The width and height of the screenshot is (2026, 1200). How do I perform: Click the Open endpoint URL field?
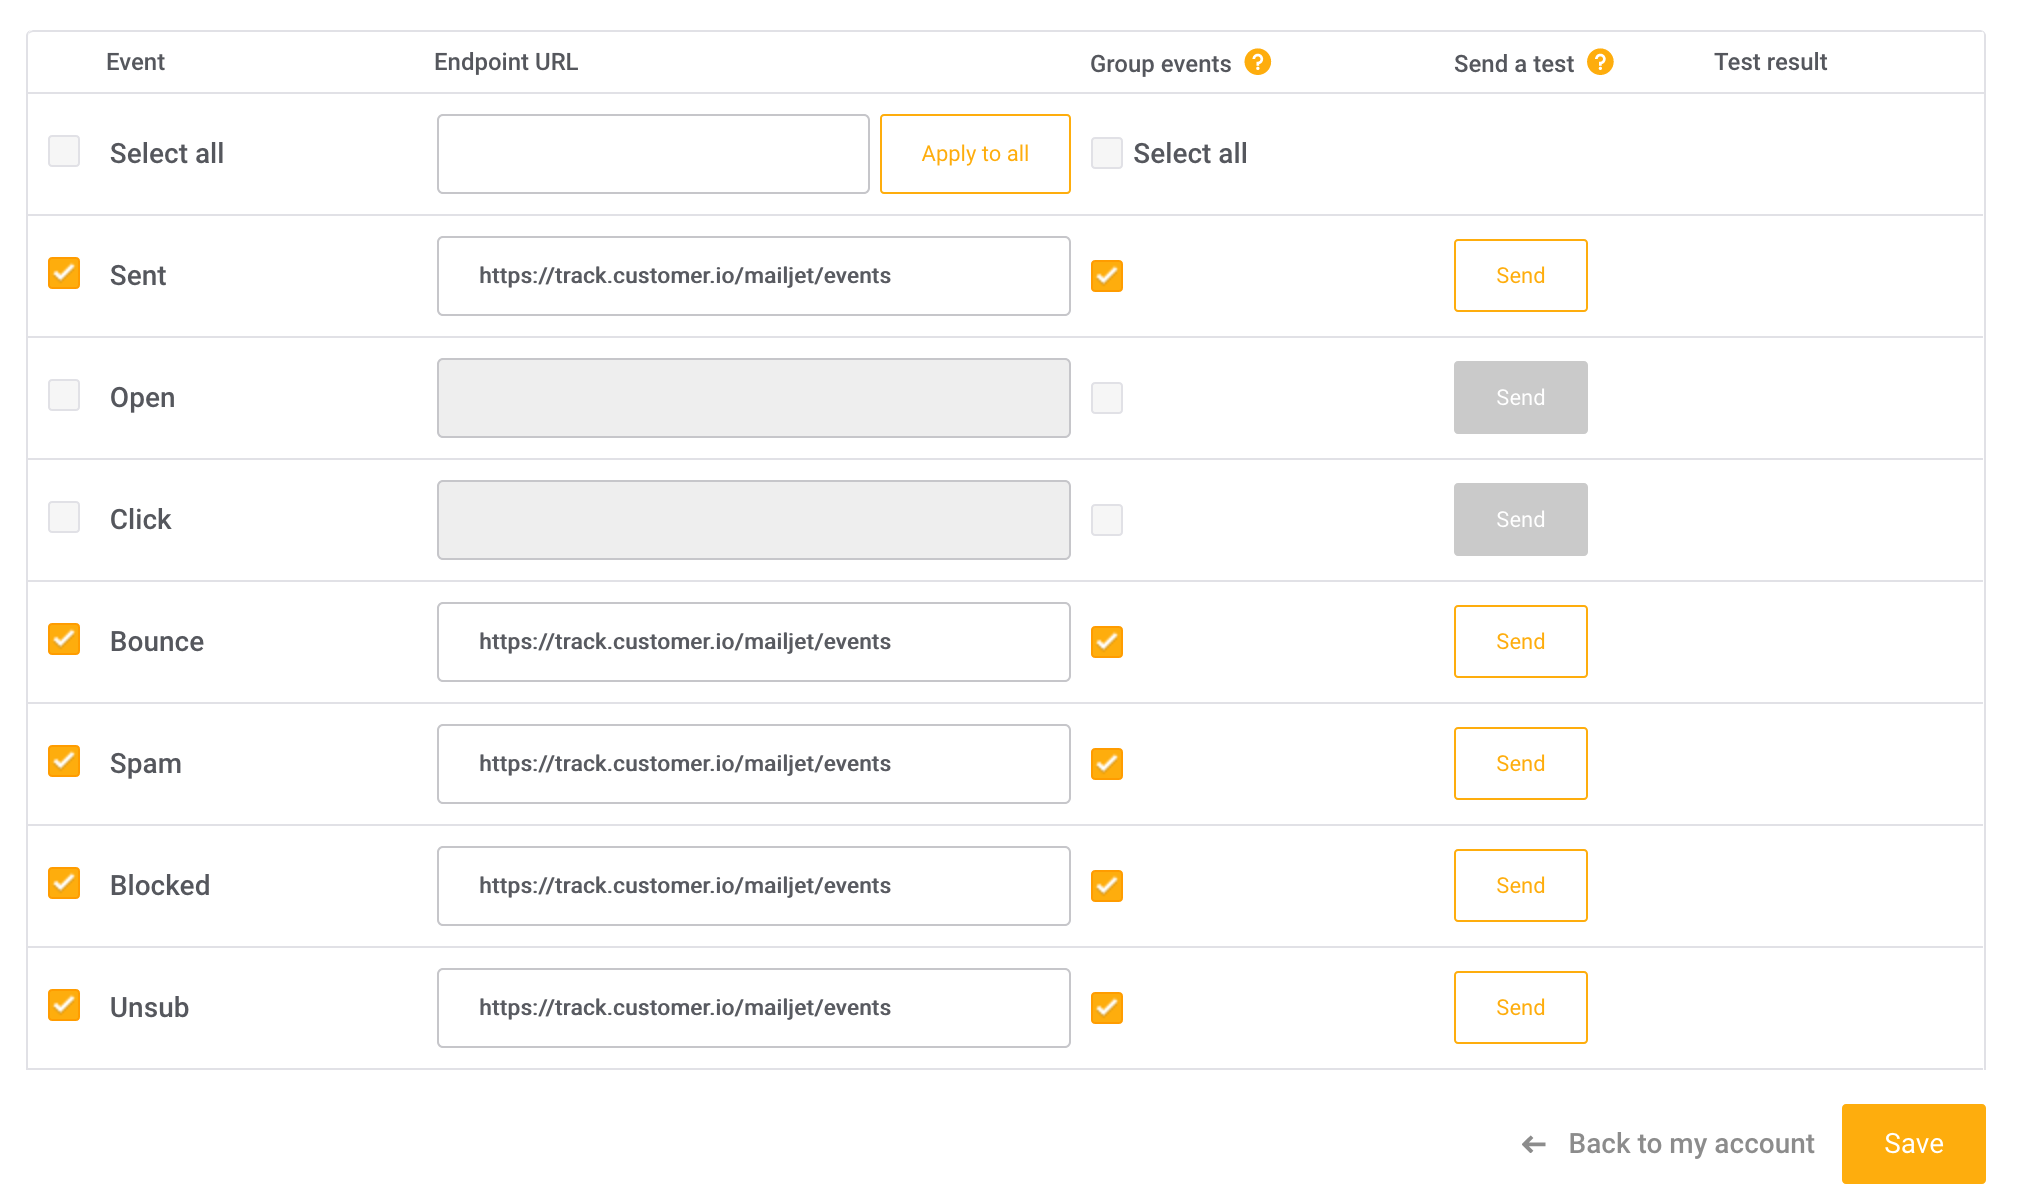coord(754,398)
